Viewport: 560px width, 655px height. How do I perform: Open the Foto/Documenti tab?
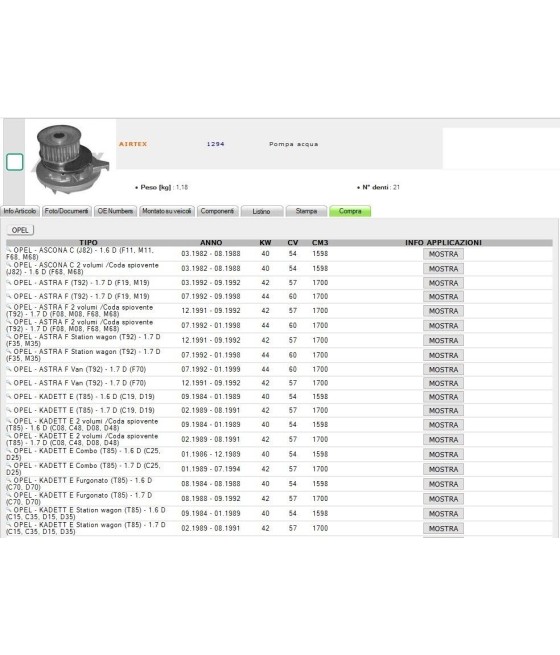coord(66,211)
